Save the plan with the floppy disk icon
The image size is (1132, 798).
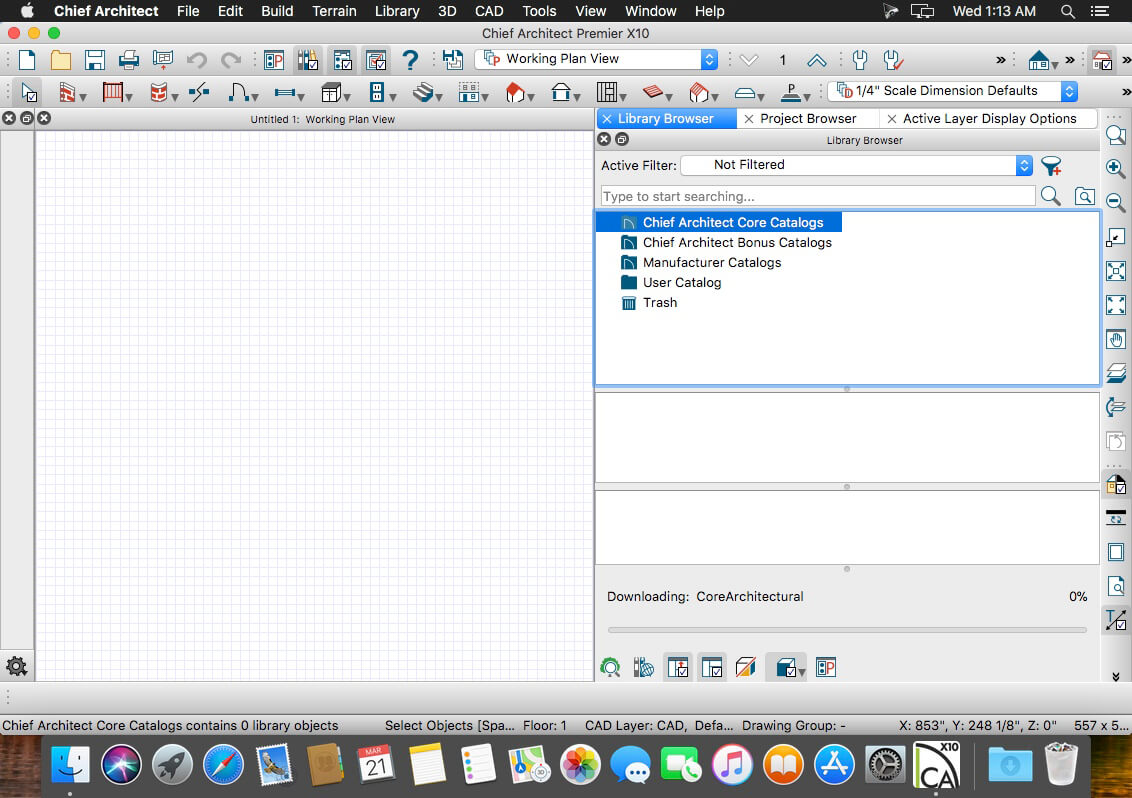click(95, 60)
